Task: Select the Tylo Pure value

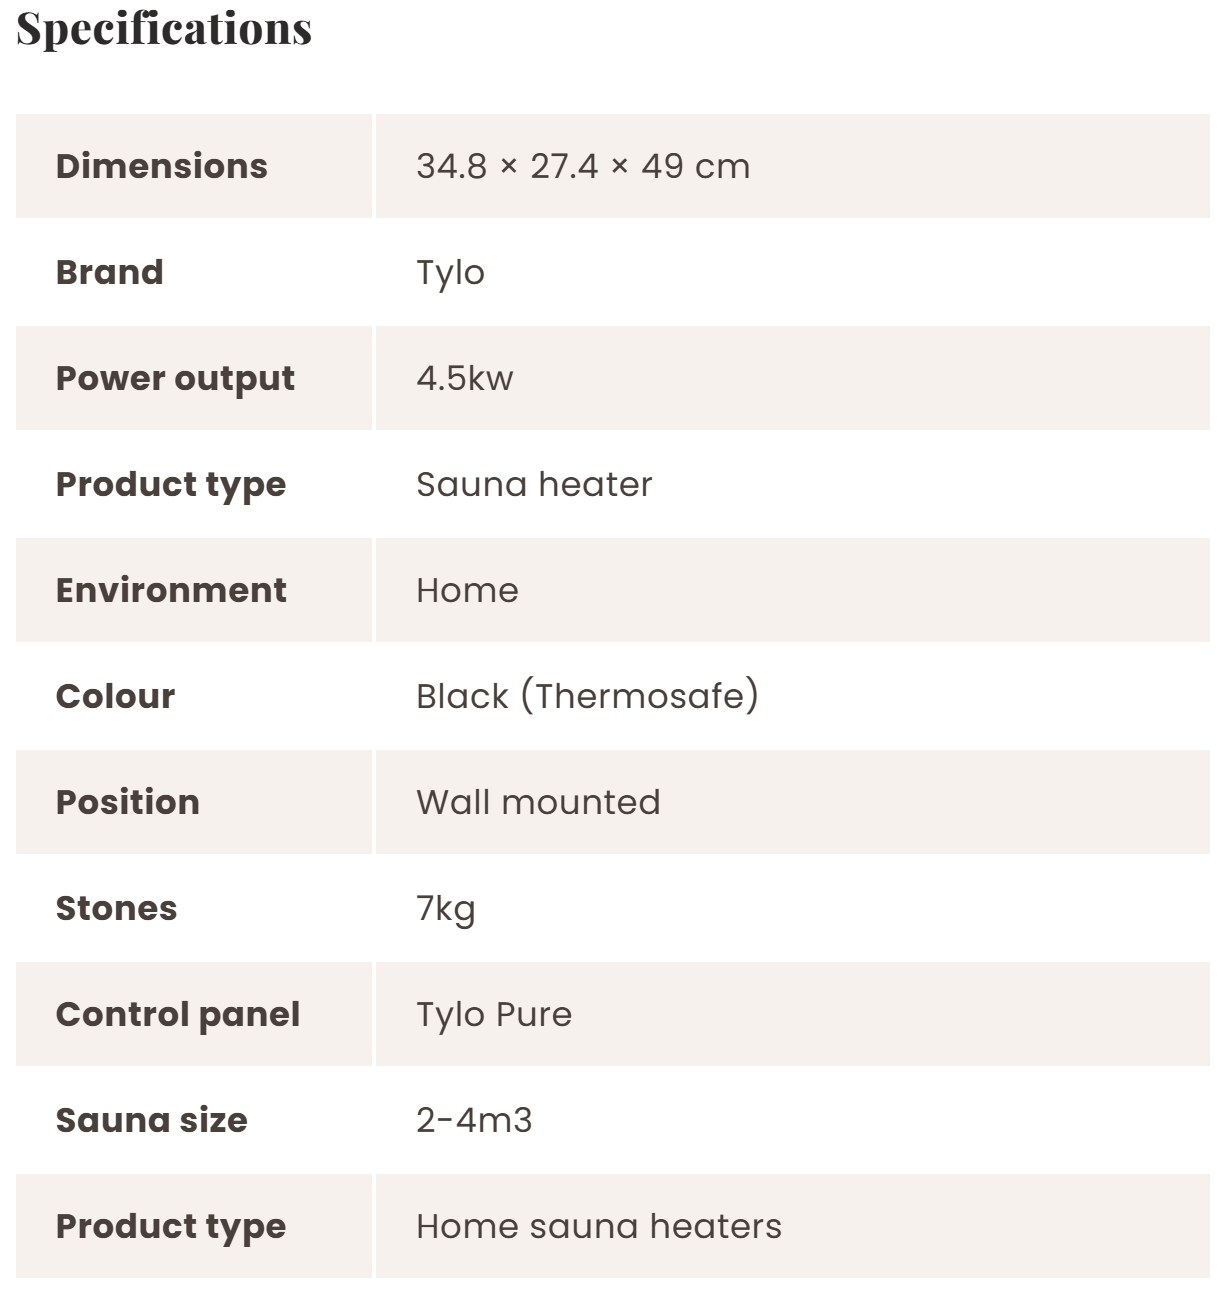Action: 494,1014
